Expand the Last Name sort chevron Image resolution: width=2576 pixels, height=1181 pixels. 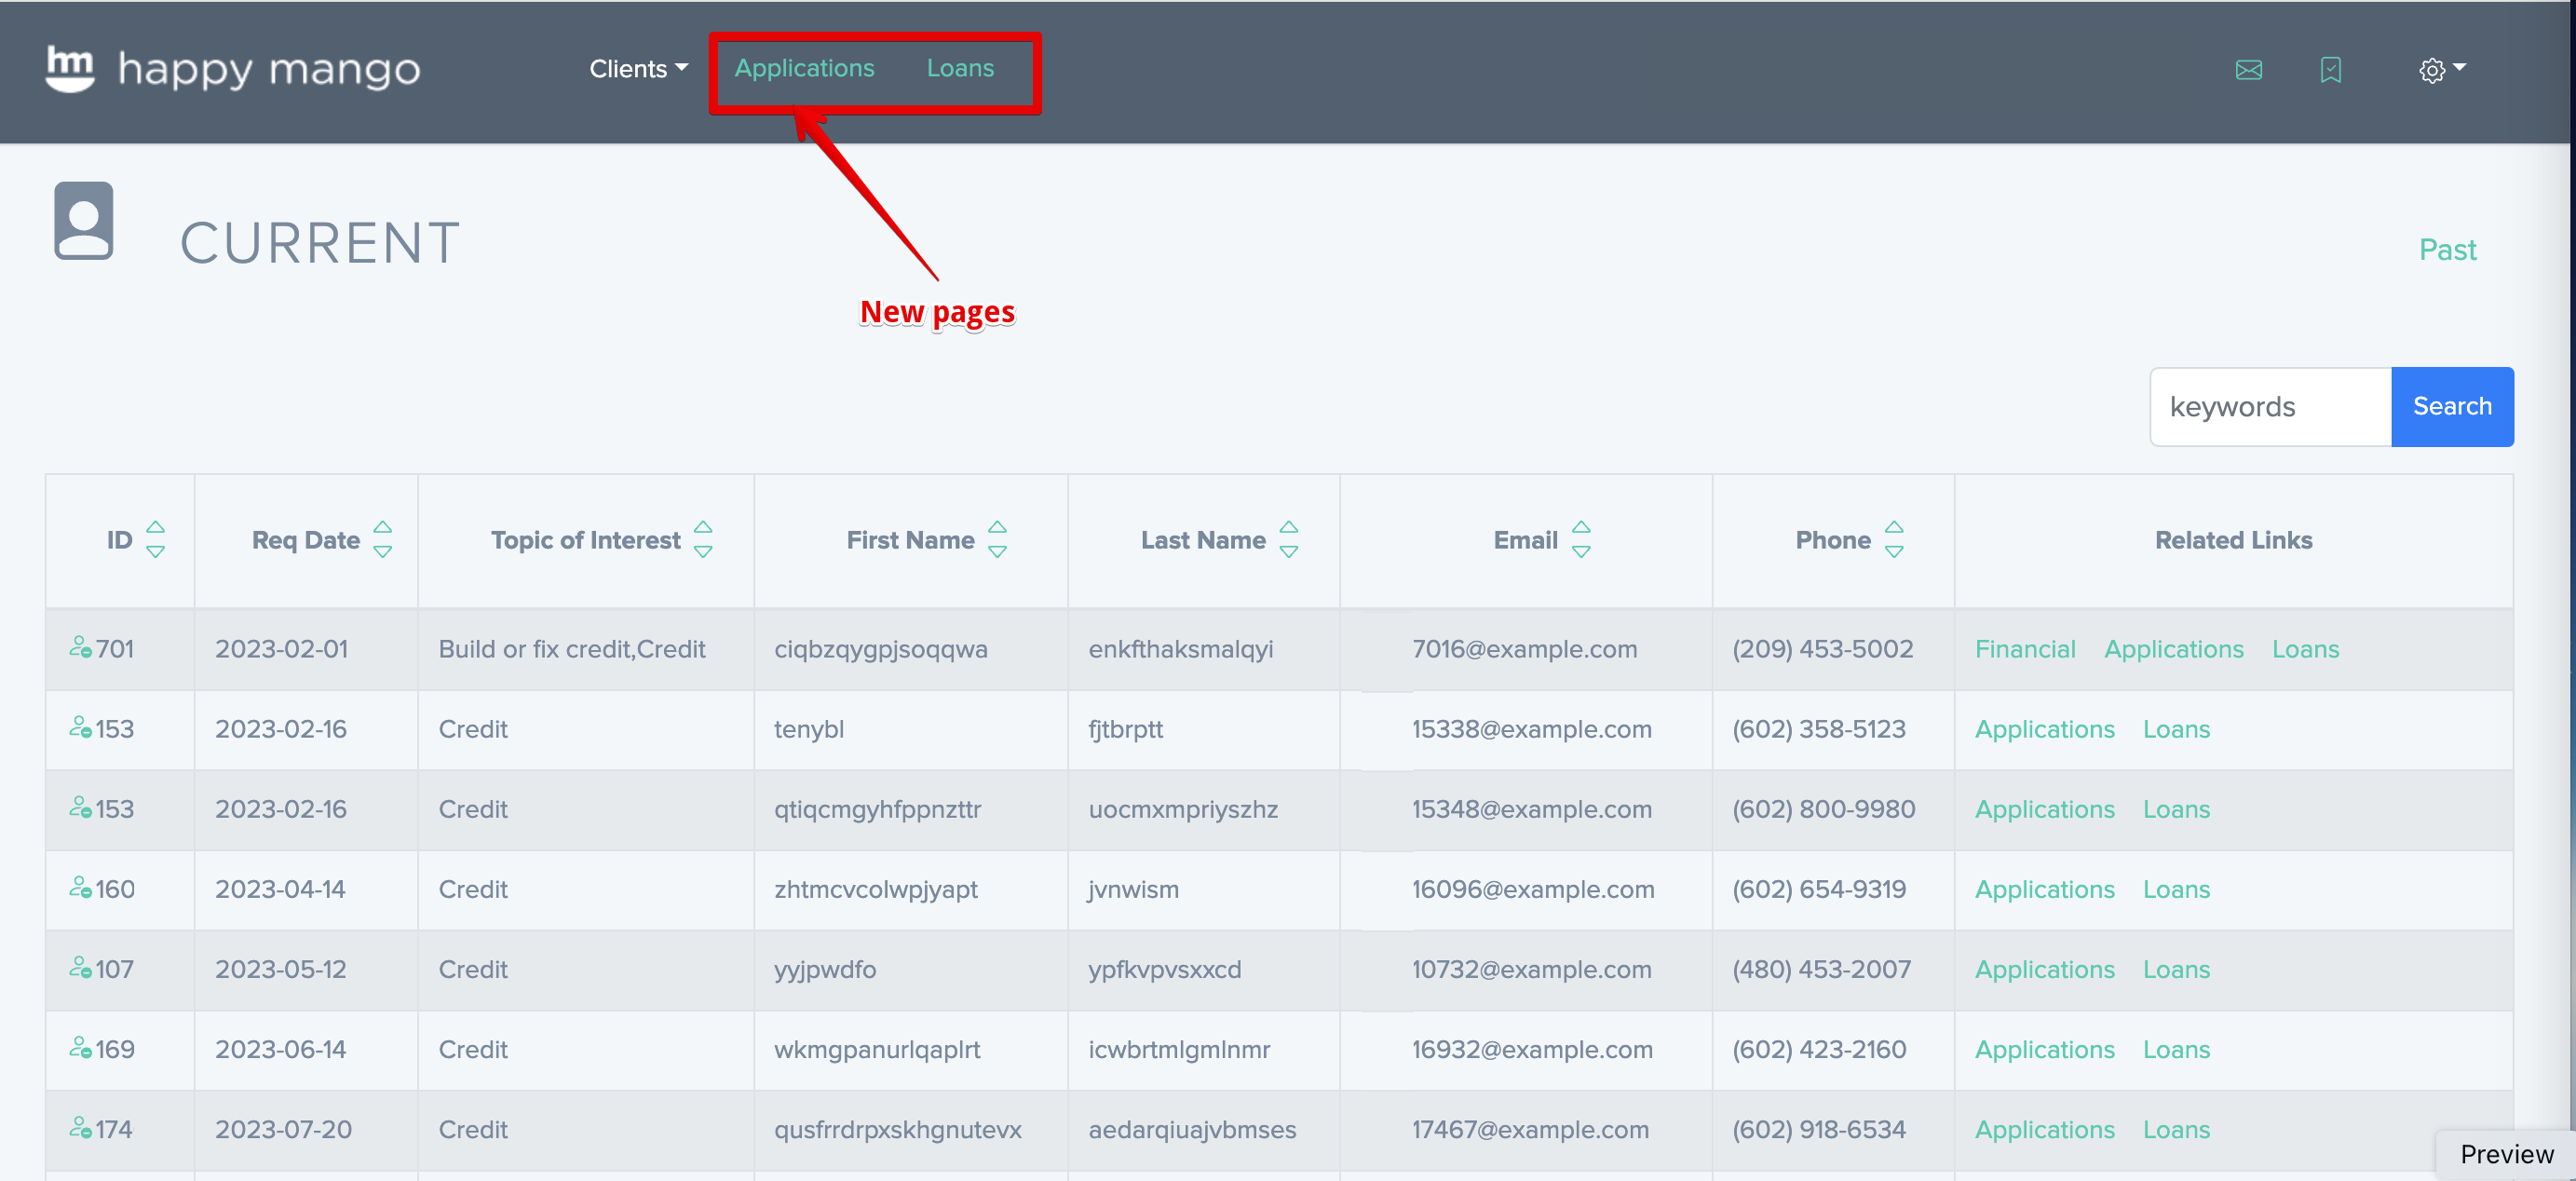click(1290, 540)
